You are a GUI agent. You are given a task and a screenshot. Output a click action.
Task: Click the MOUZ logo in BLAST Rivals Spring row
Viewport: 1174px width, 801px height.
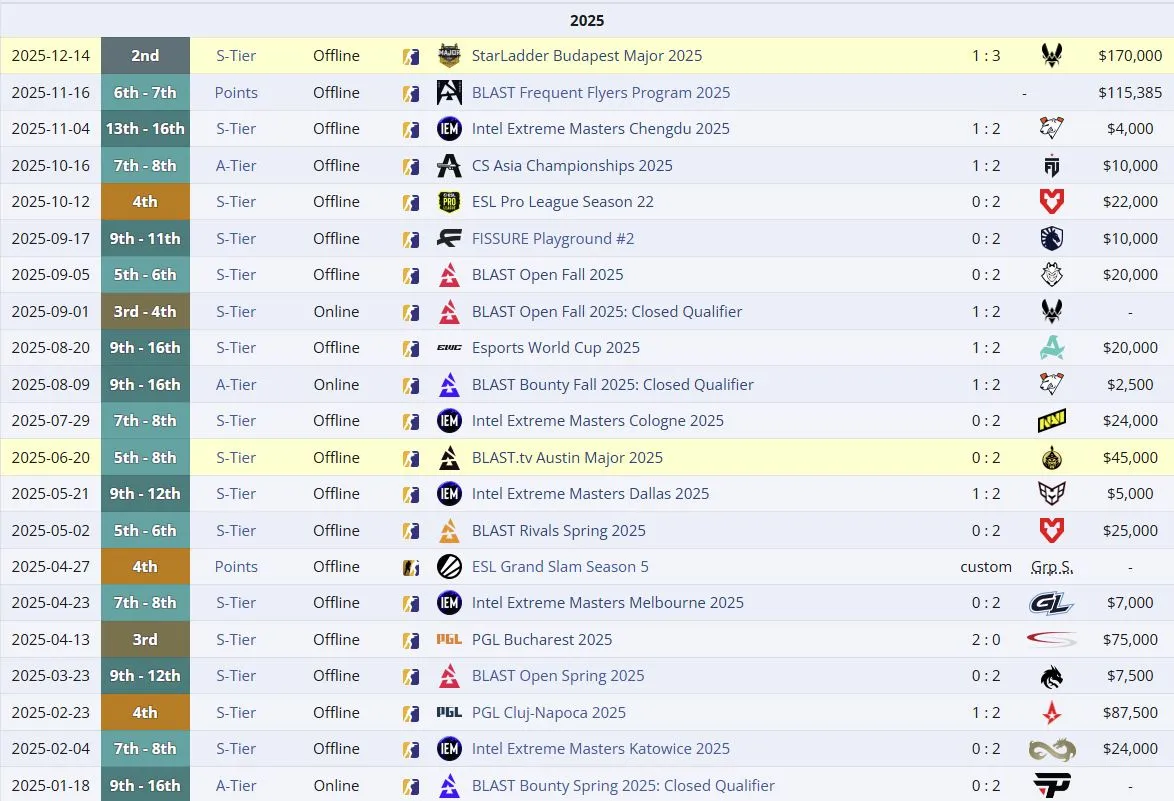click(x=1051, y=530)
